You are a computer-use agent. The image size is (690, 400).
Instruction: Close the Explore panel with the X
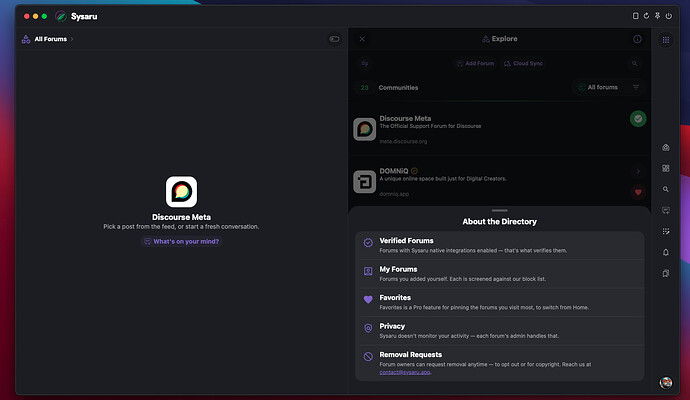(x=362, y=39)
